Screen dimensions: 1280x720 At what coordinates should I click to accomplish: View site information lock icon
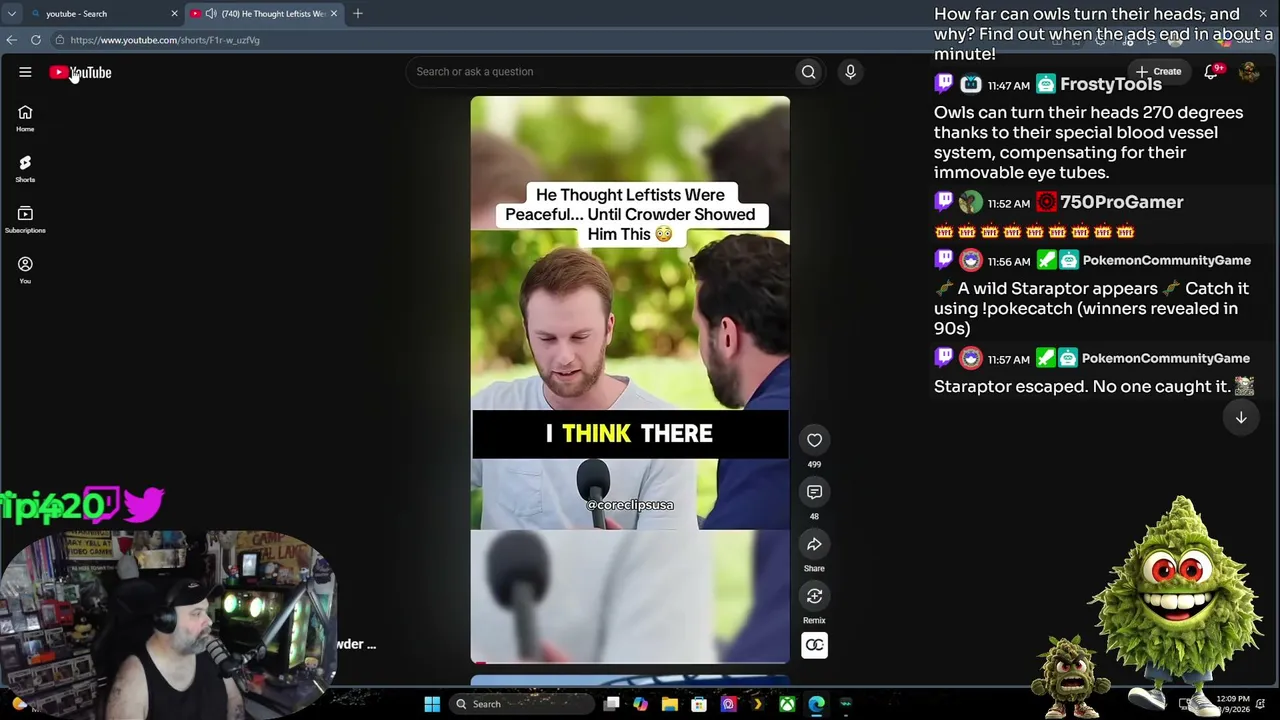point(60,40)
